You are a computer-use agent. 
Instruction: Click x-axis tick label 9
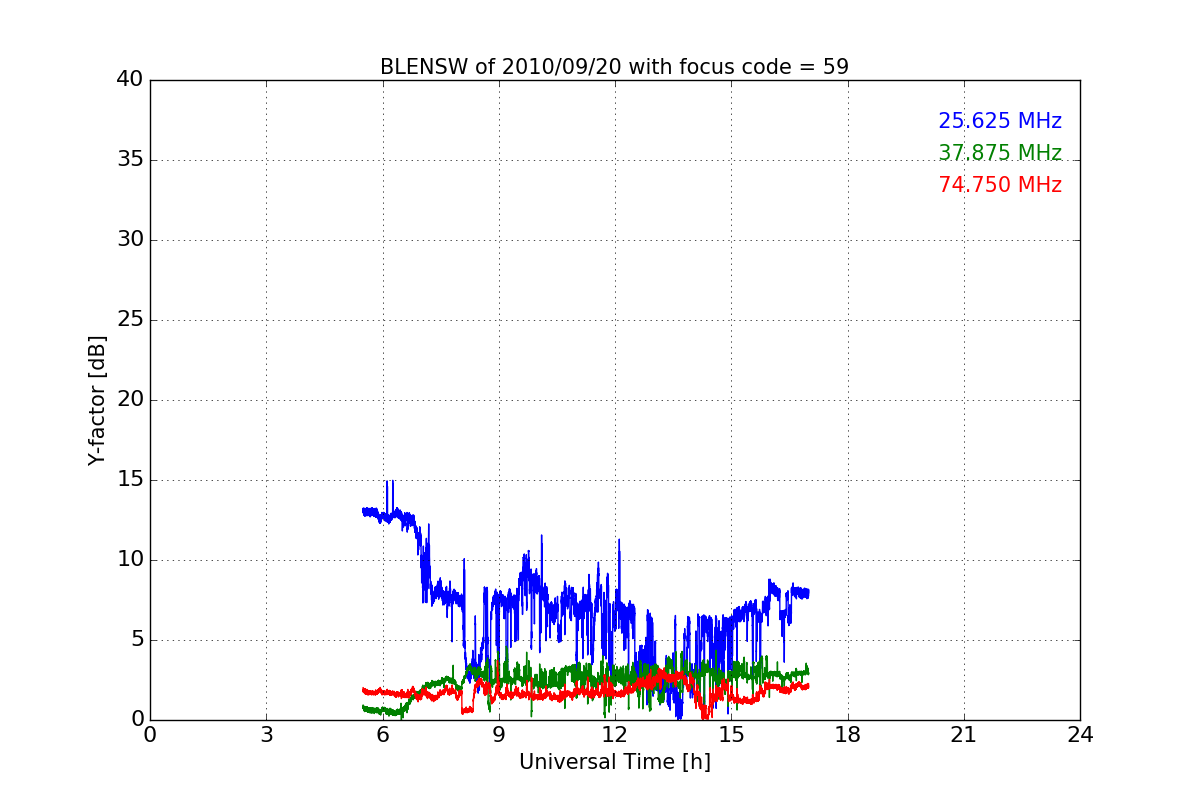click(499, 735)
